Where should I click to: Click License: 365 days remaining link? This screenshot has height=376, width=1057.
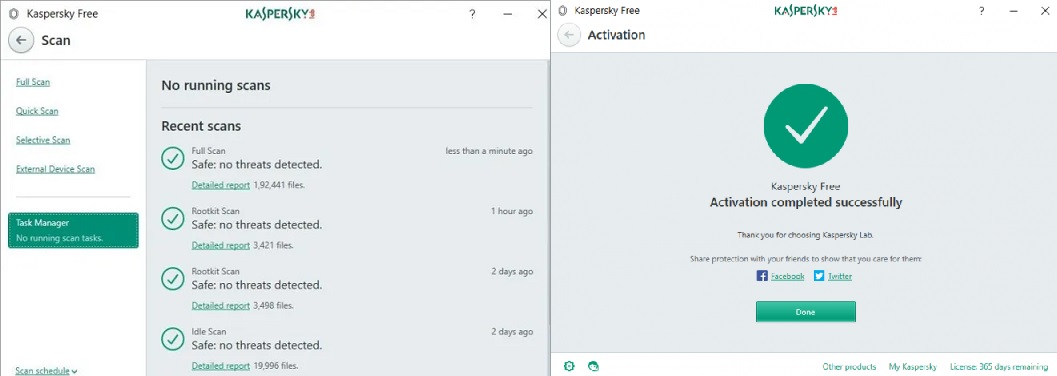click(999, 367)
